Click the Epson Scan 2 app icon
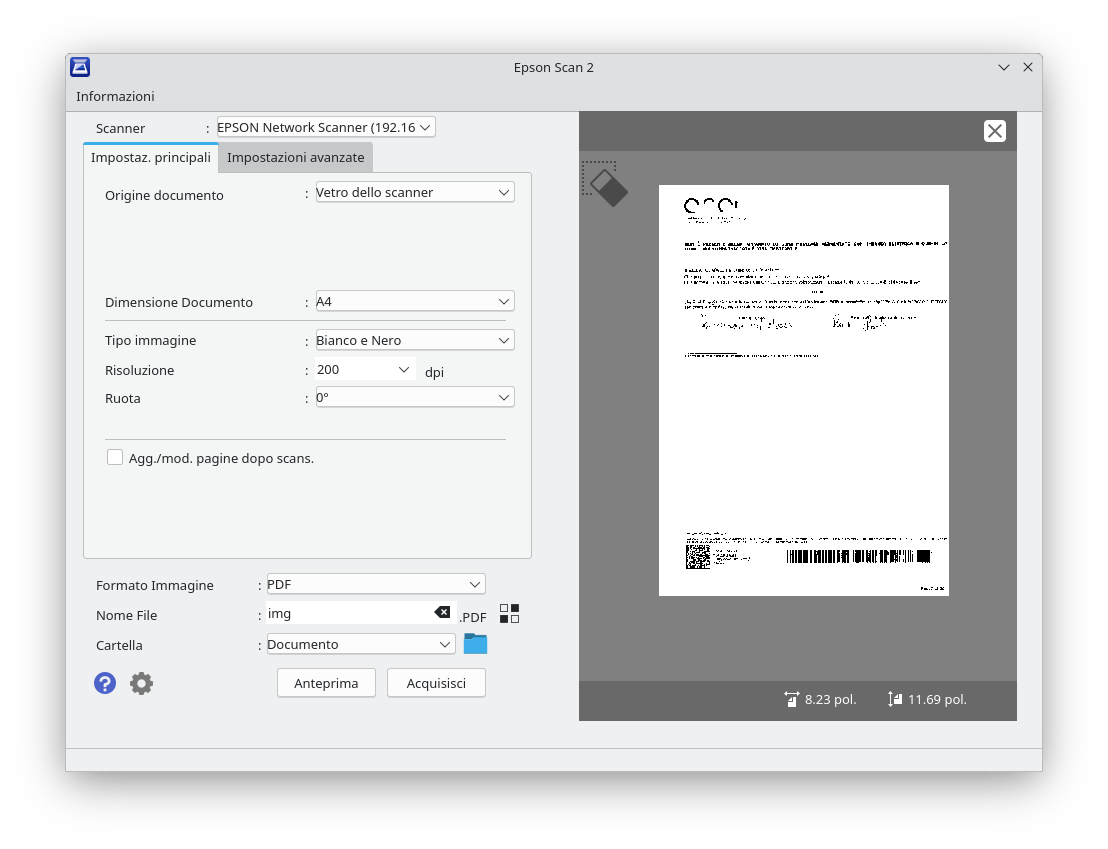 [x=80, y=67]
